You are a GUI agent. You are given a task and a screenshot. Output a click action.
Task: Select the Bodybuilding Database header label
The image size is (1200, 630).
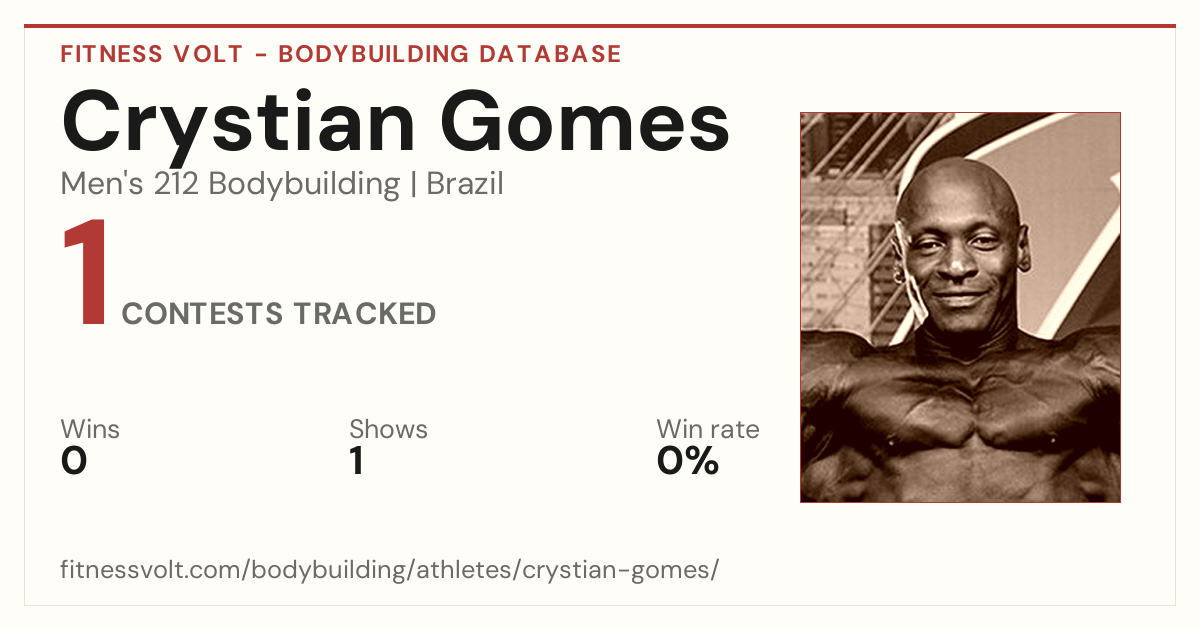pos(450,54)
